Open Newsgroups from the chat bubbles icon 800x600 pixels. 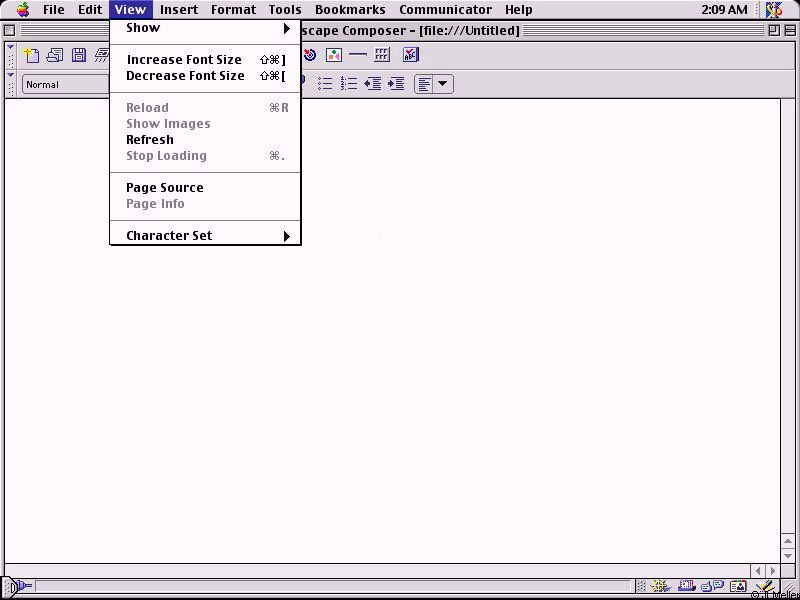[713, 587]
